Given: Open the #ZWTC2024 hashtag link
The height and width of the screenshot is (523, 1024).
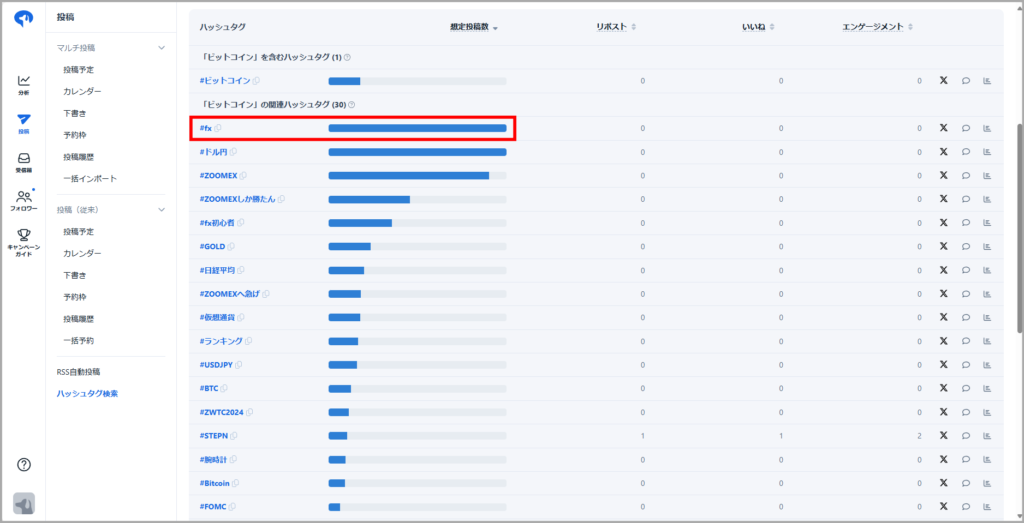Looking at the screenshot, I should pos(221,412).
